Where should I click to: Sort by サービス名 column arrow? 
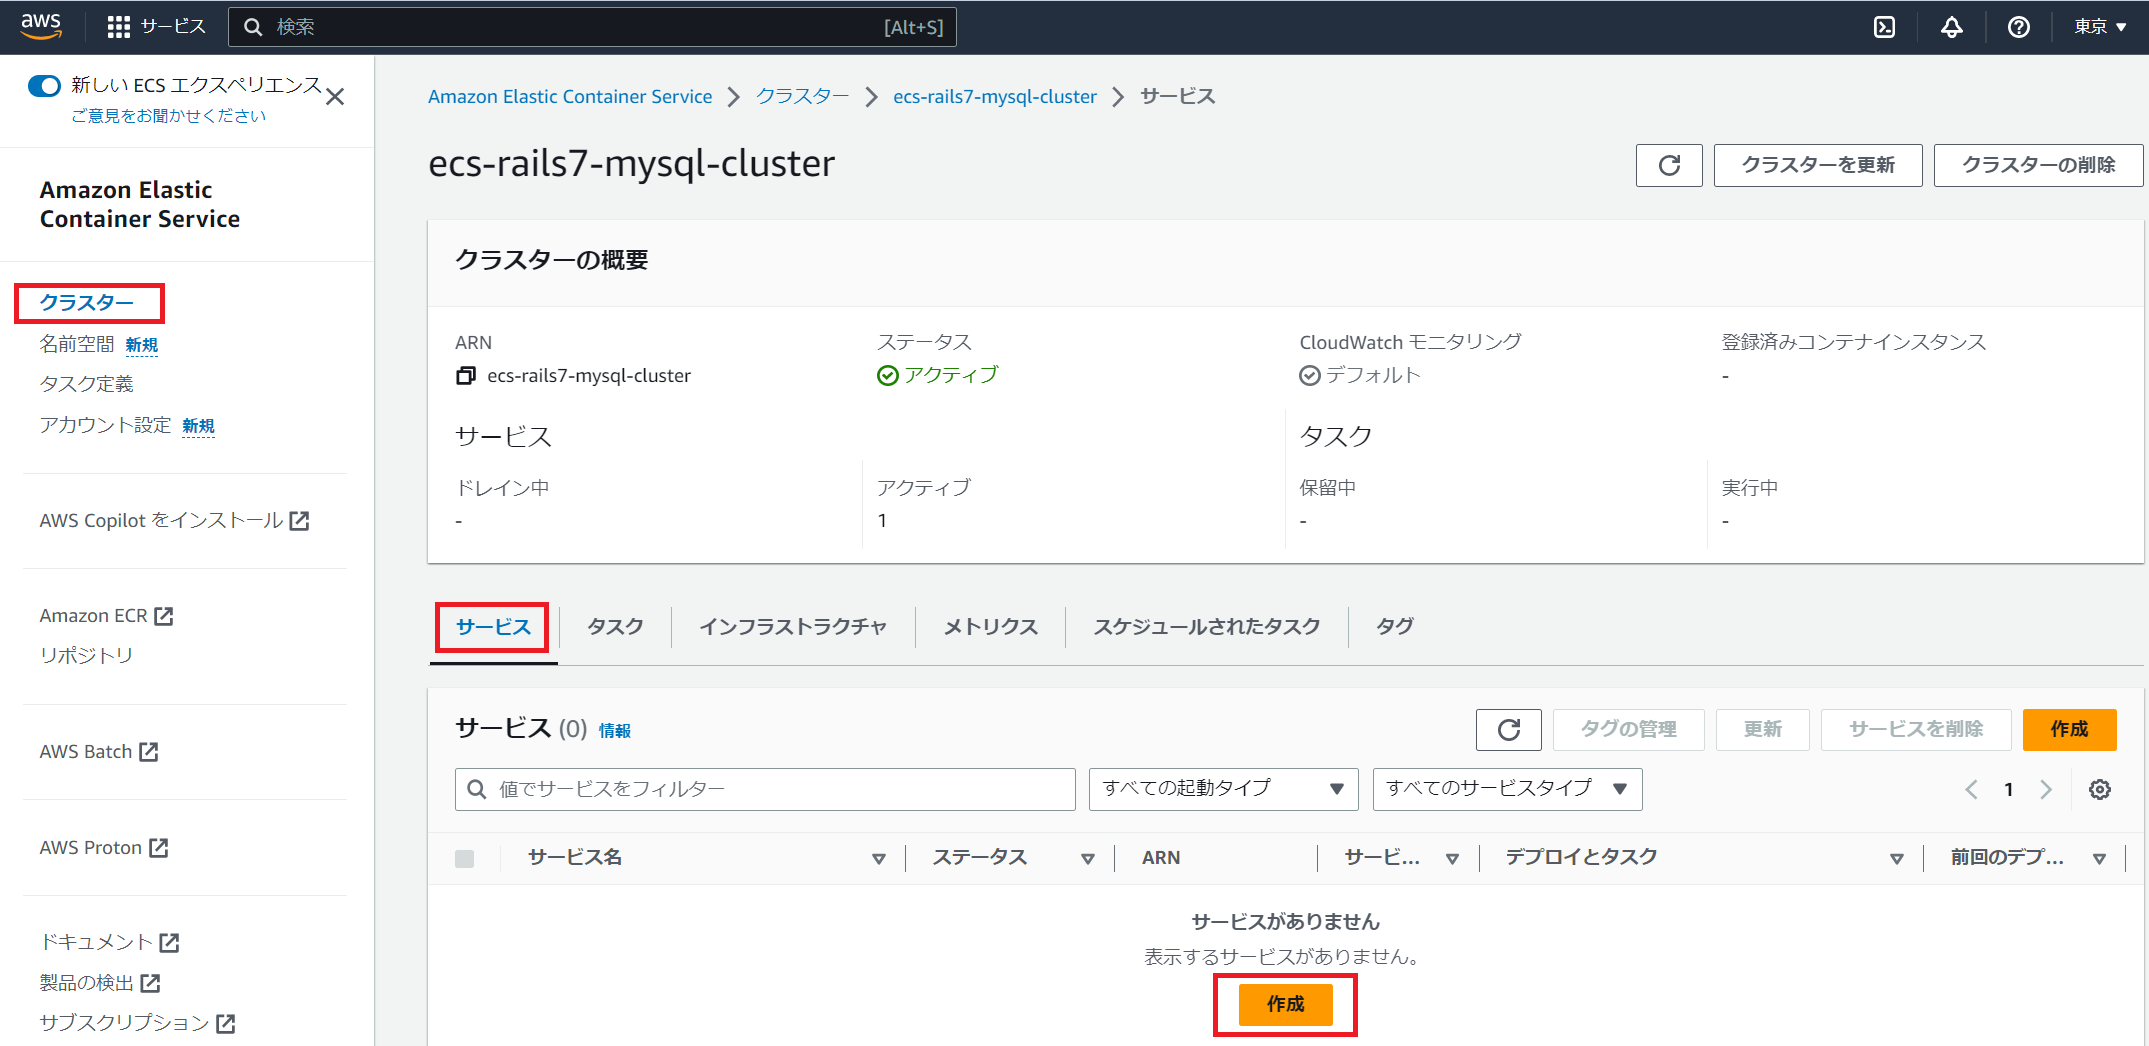pos(879,859)
